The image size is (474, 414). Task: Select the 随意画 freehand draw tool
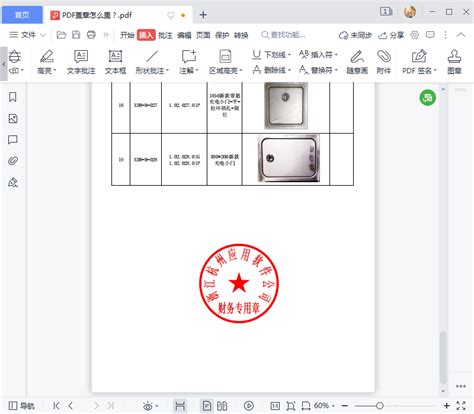pos(357,62)
